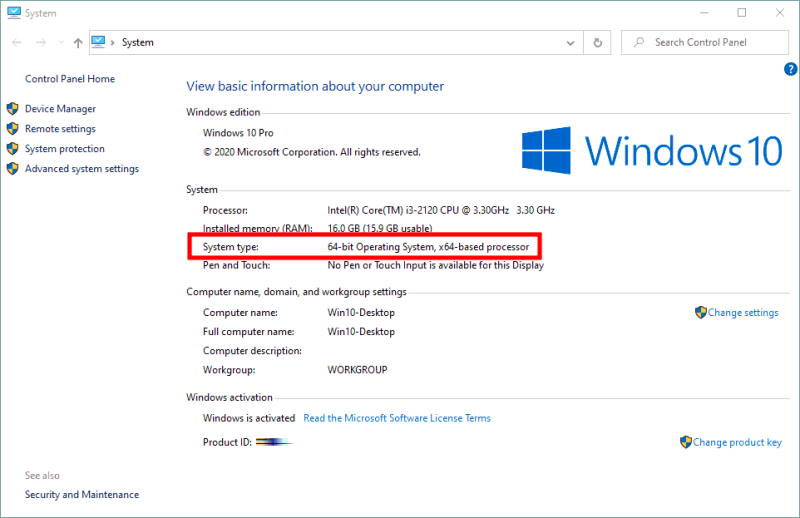
Task: Open Remote settings
Action: (x=60, y=129)
